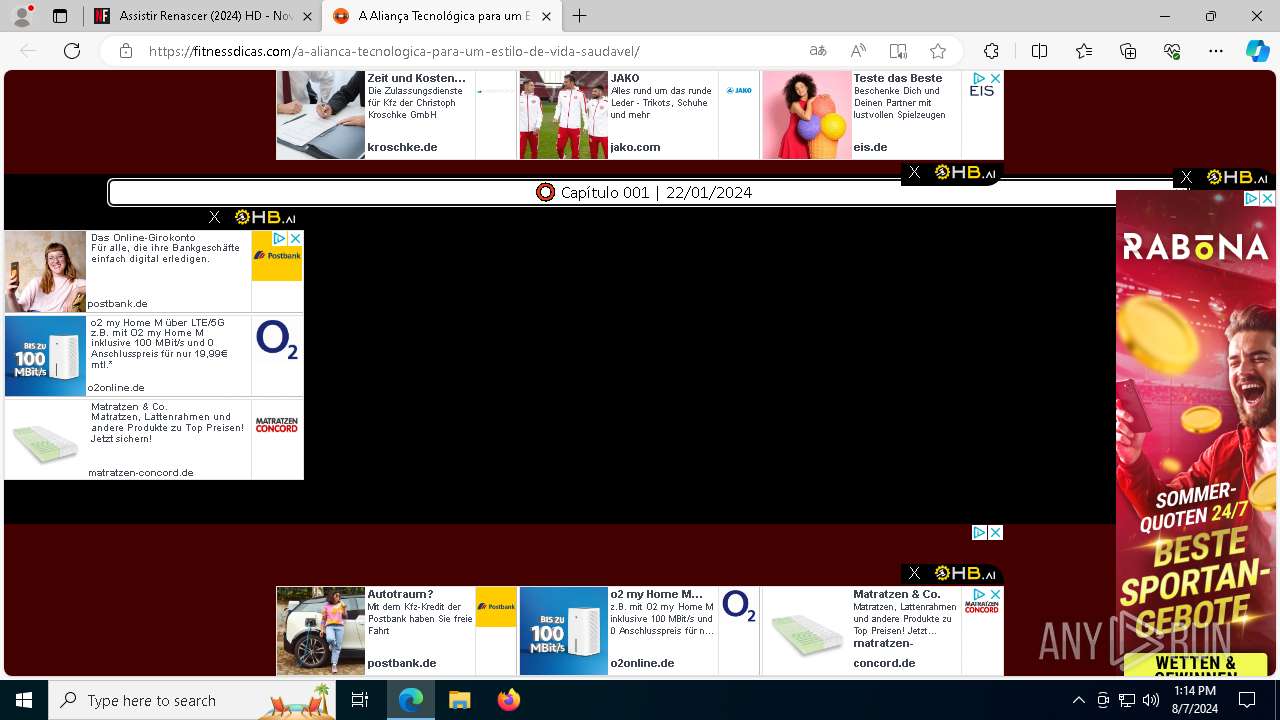Click Matratzen & Co. sidebar ad
Image resolution: width=1280 pixels, height=720 pixels.
tap(154, 440)
